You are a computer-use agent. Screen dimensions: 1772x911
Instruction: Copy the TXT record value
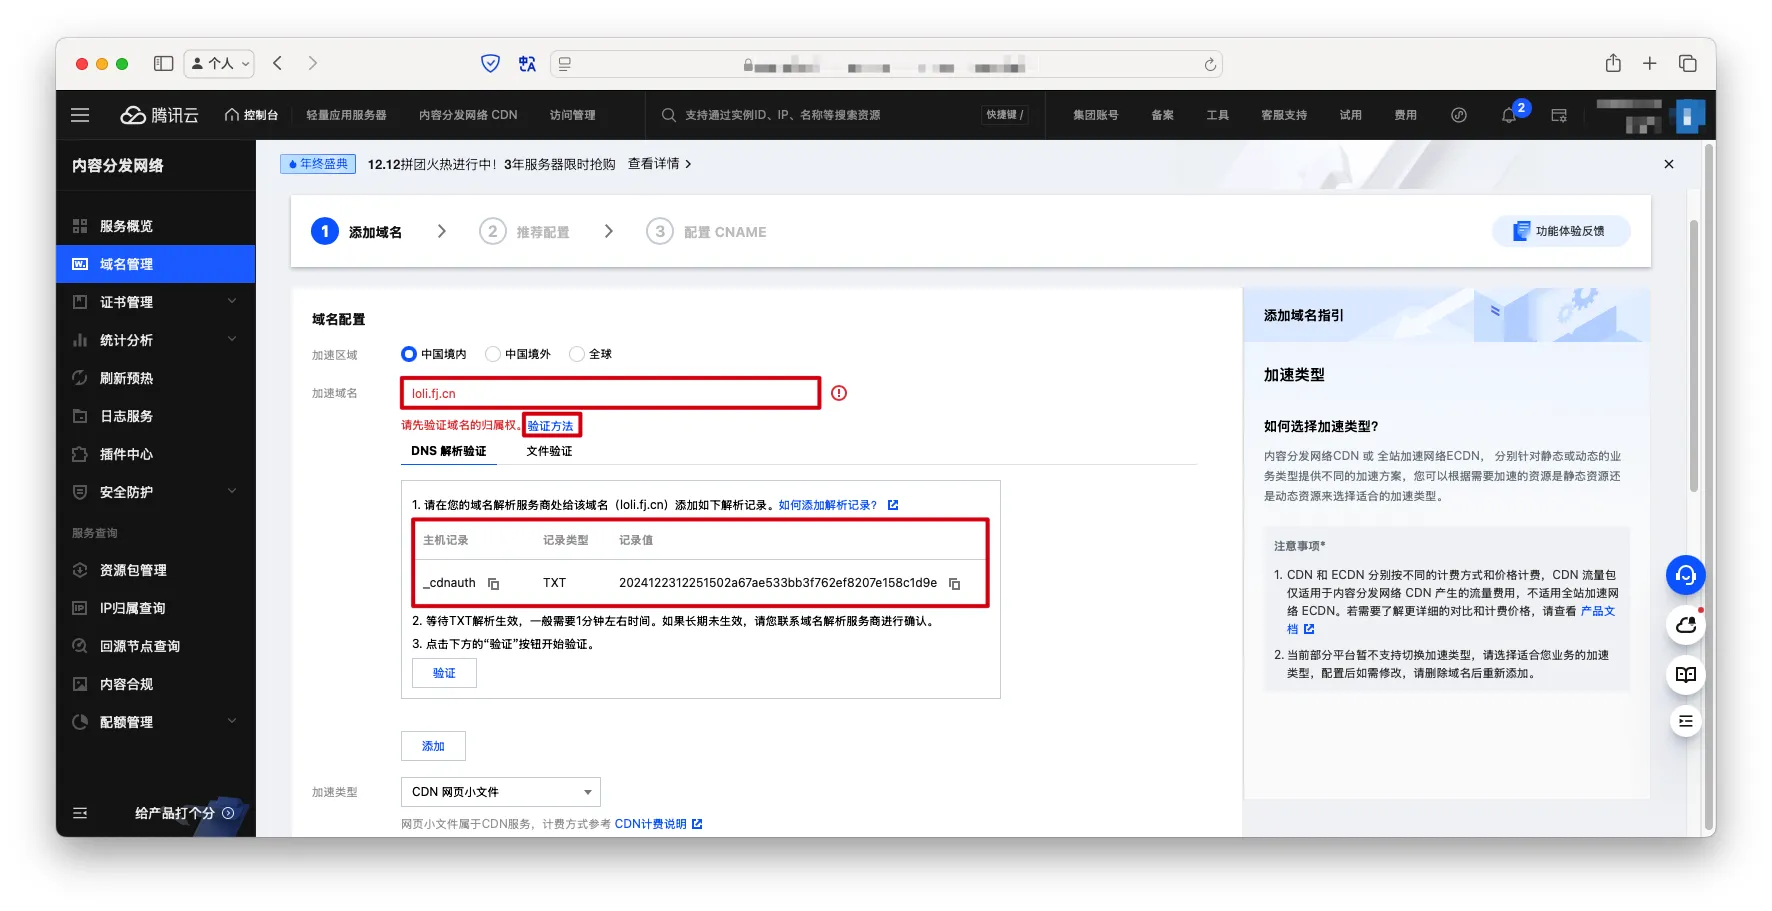954,584
